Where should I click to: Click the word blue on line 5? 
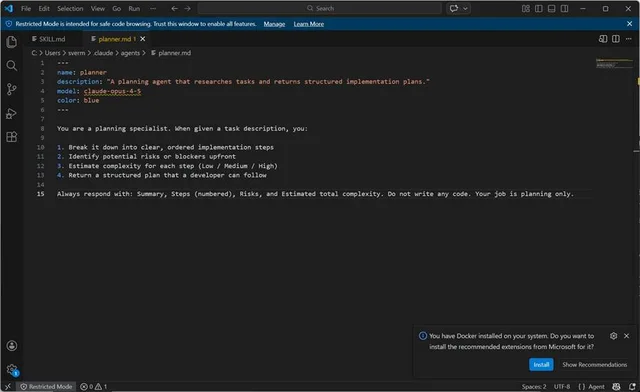coord(91,100)
